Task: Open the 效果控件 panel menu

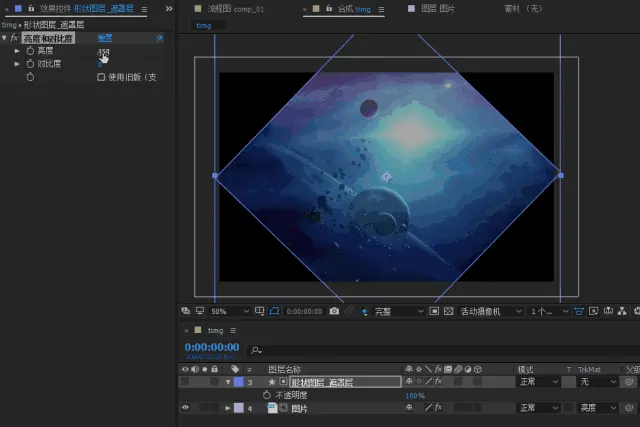Action: tap(144, 9)
